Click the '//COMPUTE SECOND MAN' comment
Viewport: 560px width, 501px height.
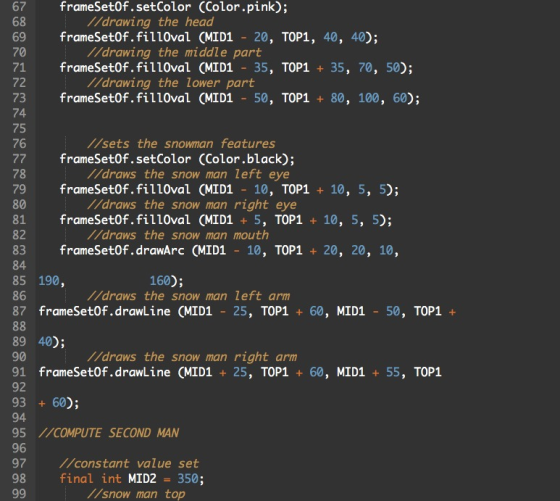[x=109, y=433]
